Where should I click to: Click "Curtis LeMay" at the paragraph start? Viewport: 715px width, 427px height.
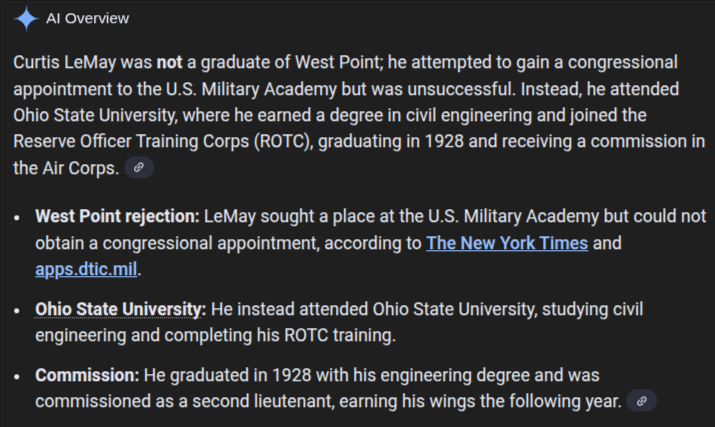(57, 62)
